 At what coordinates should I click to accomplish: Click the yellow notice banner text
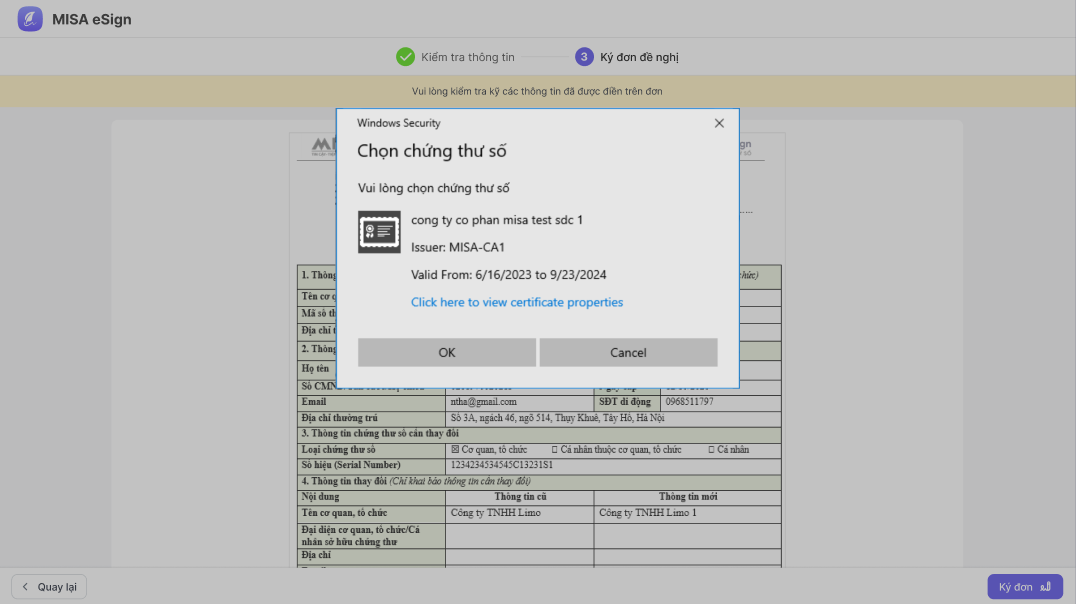point(537,91)
